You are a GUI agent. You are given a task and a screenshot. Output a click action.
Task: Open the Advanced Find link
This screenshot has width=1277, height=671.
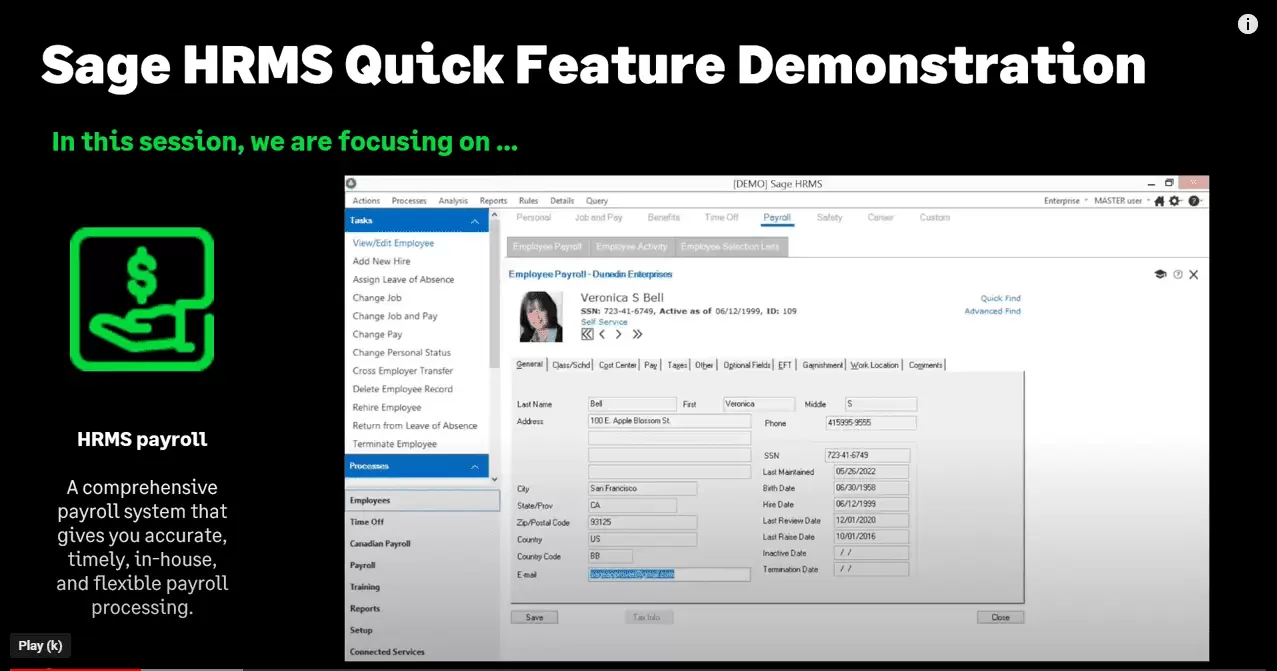point(992,311)
